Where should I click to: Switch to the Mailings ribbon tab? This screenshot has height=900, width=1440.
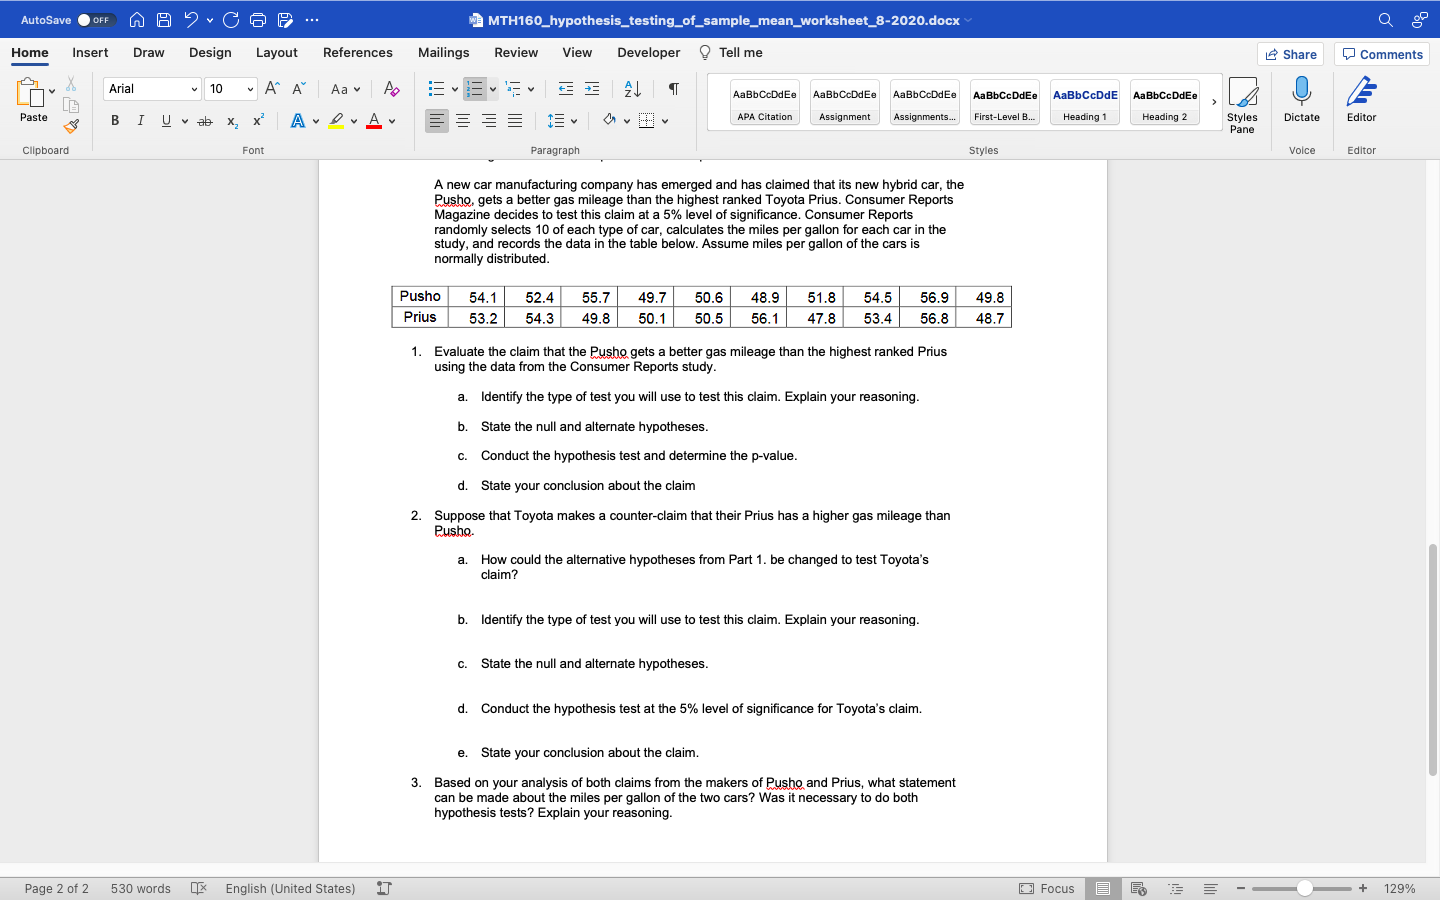(443, 53)
